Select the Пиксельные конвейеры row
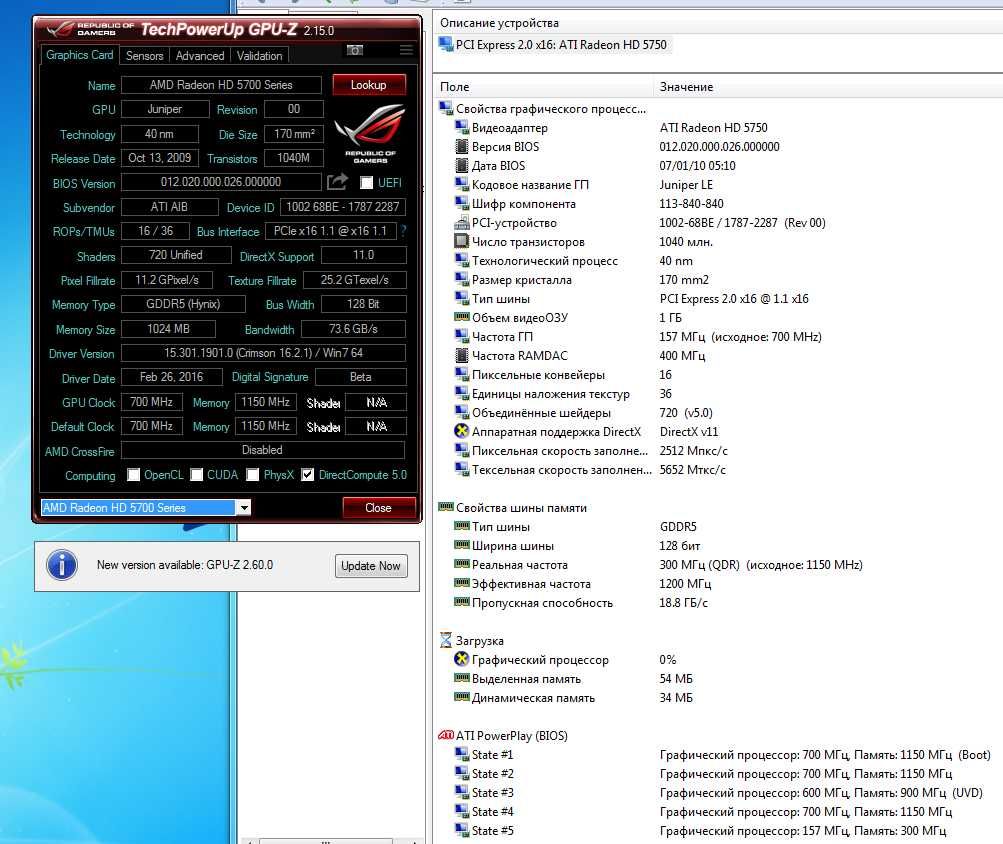1003x844 pixels. coord(563,374)
